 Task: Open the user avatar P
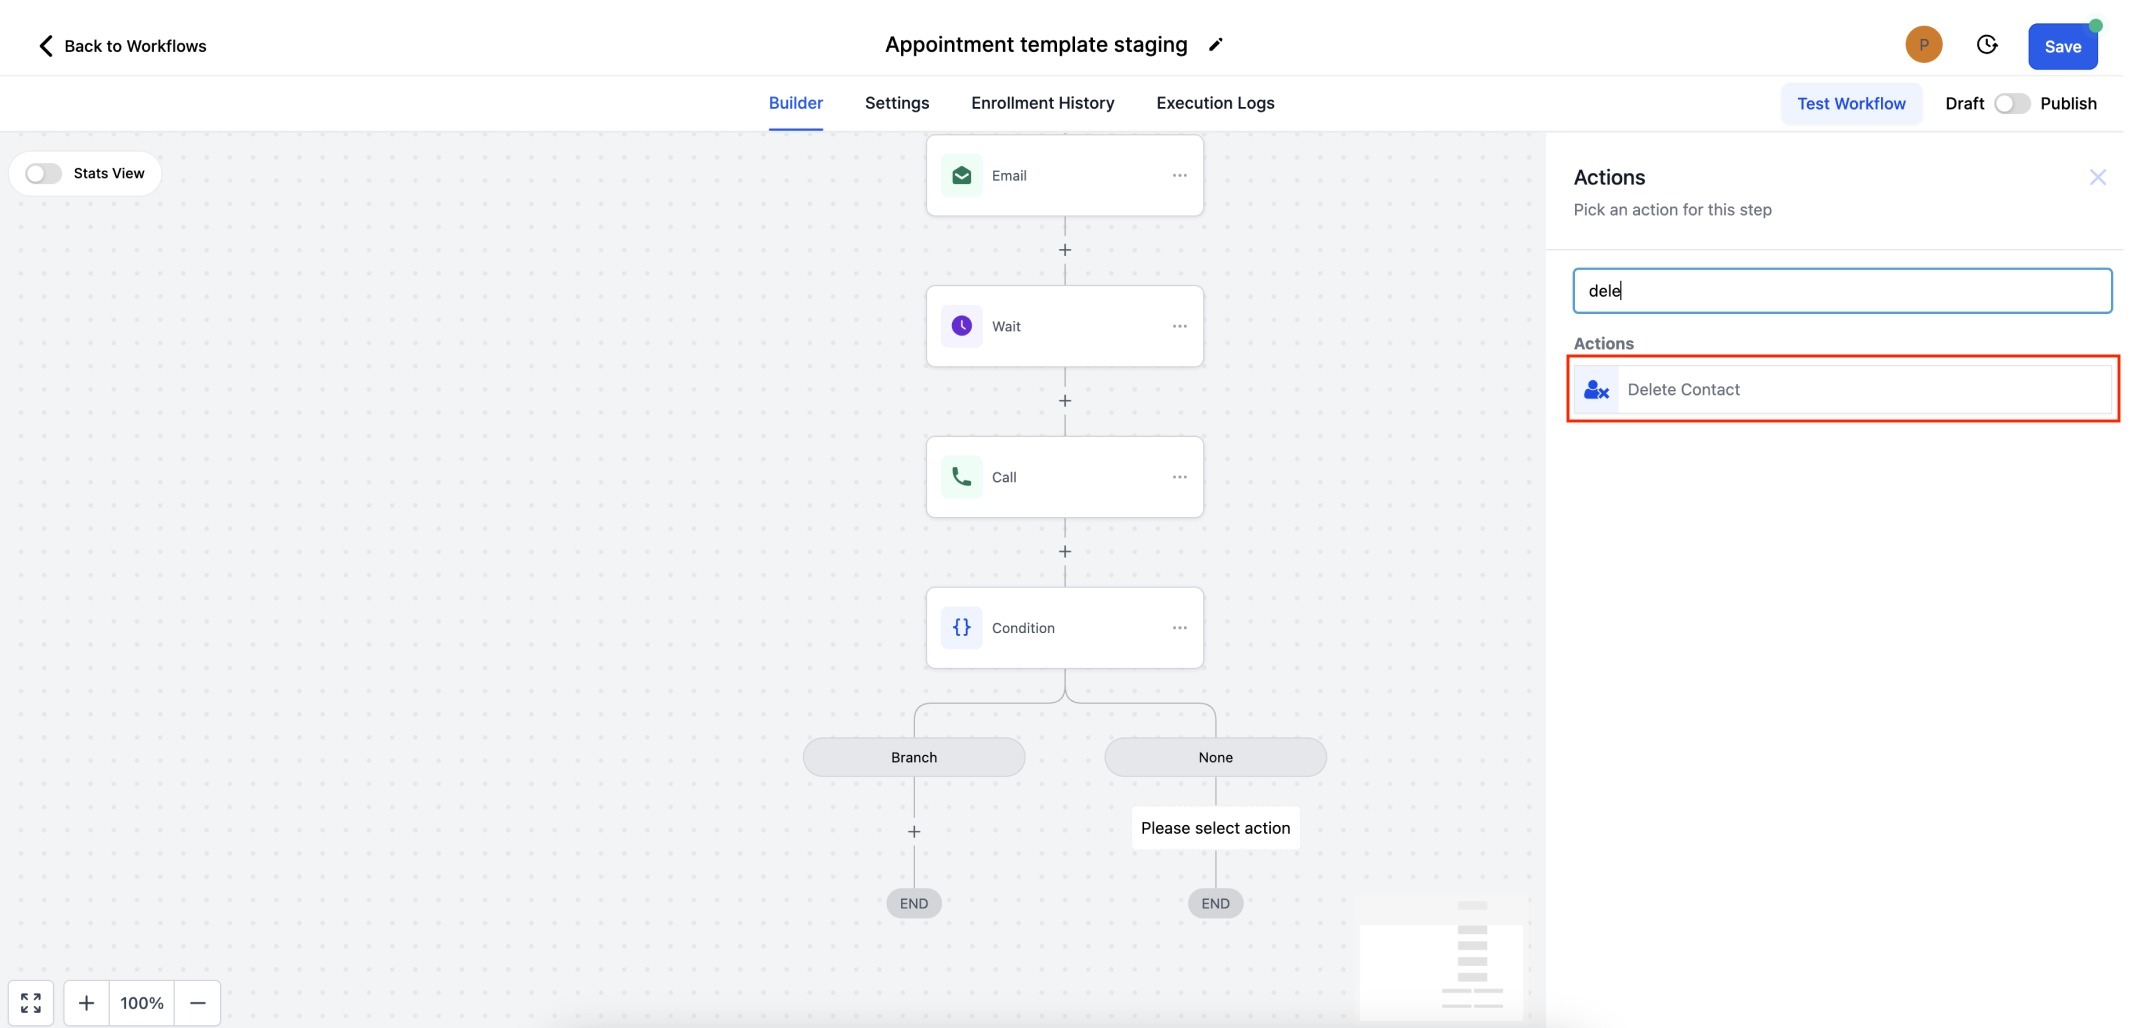coord(1923,45)
